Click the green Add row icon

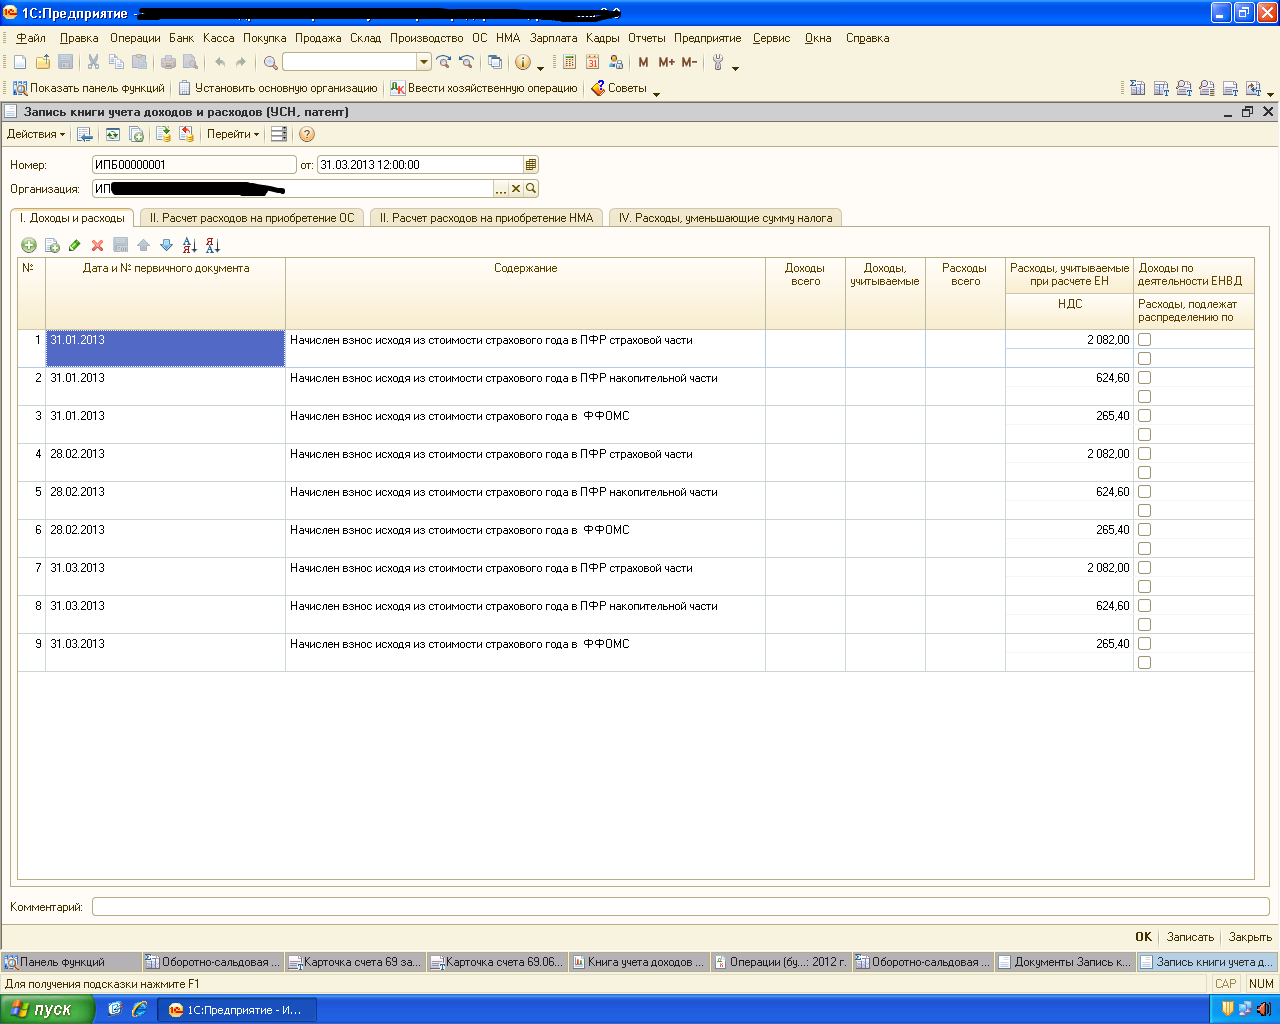(x=29, y=245)
